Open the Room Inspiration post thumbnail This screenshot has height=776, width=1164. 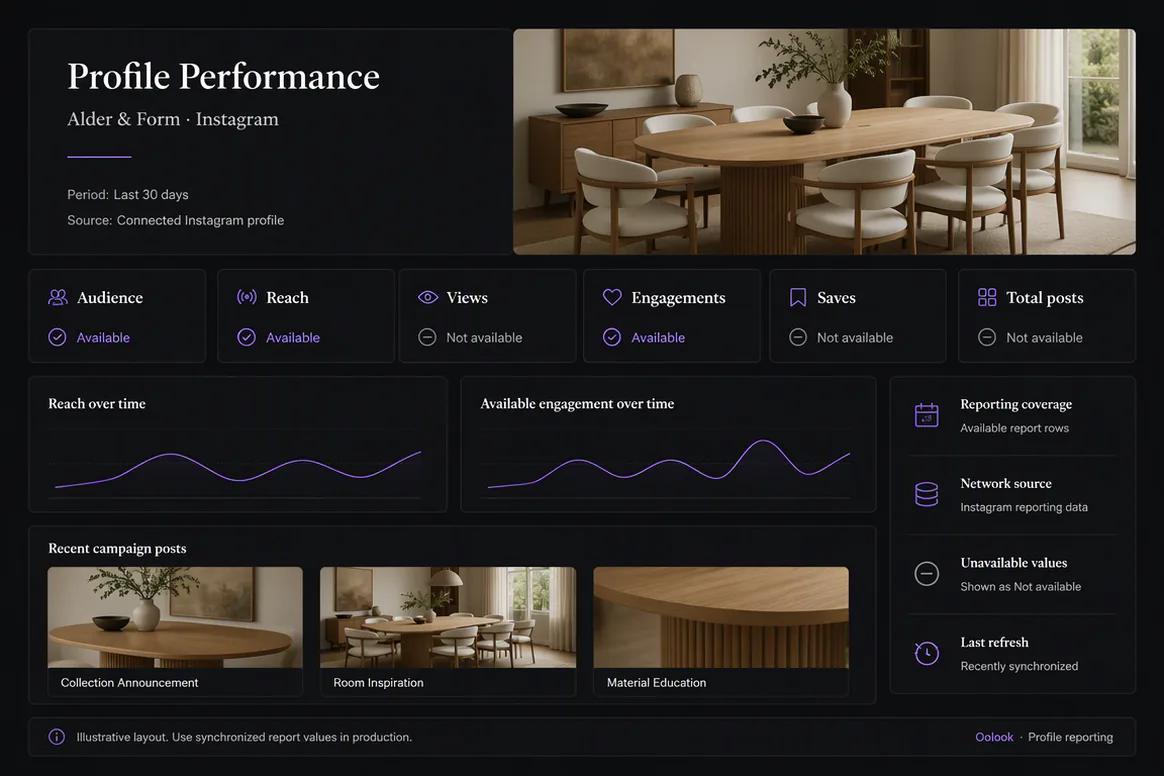click(x=448, y=617)
